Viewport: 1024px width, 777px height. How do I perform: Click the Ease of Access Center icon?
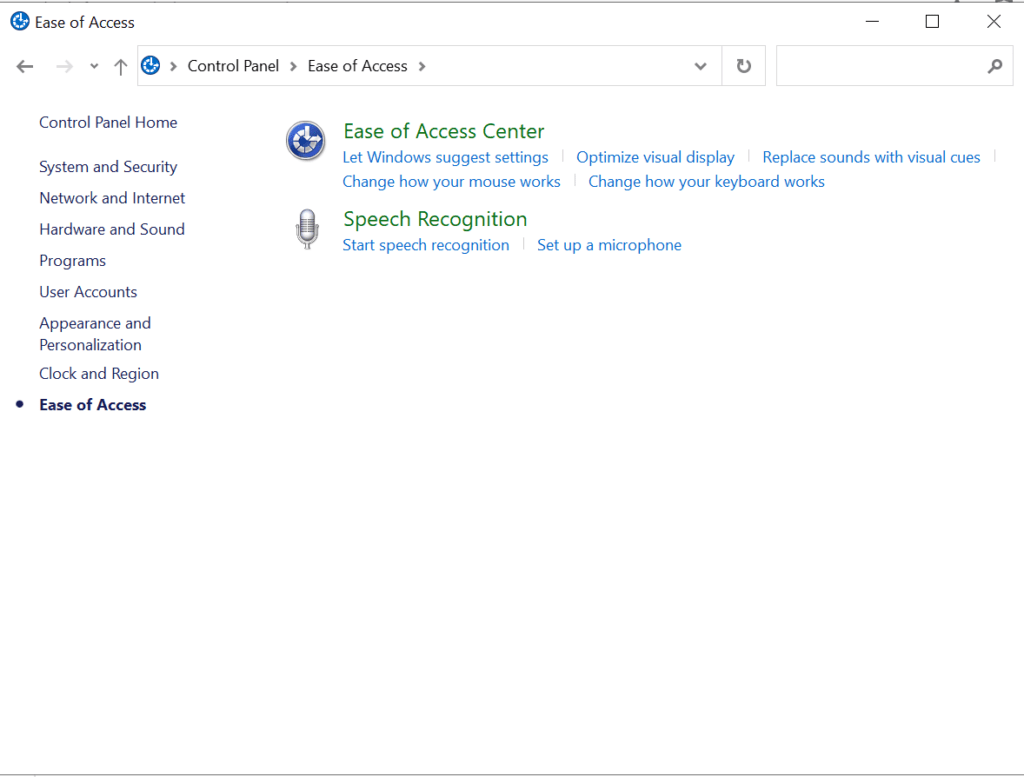click(306, 140)
